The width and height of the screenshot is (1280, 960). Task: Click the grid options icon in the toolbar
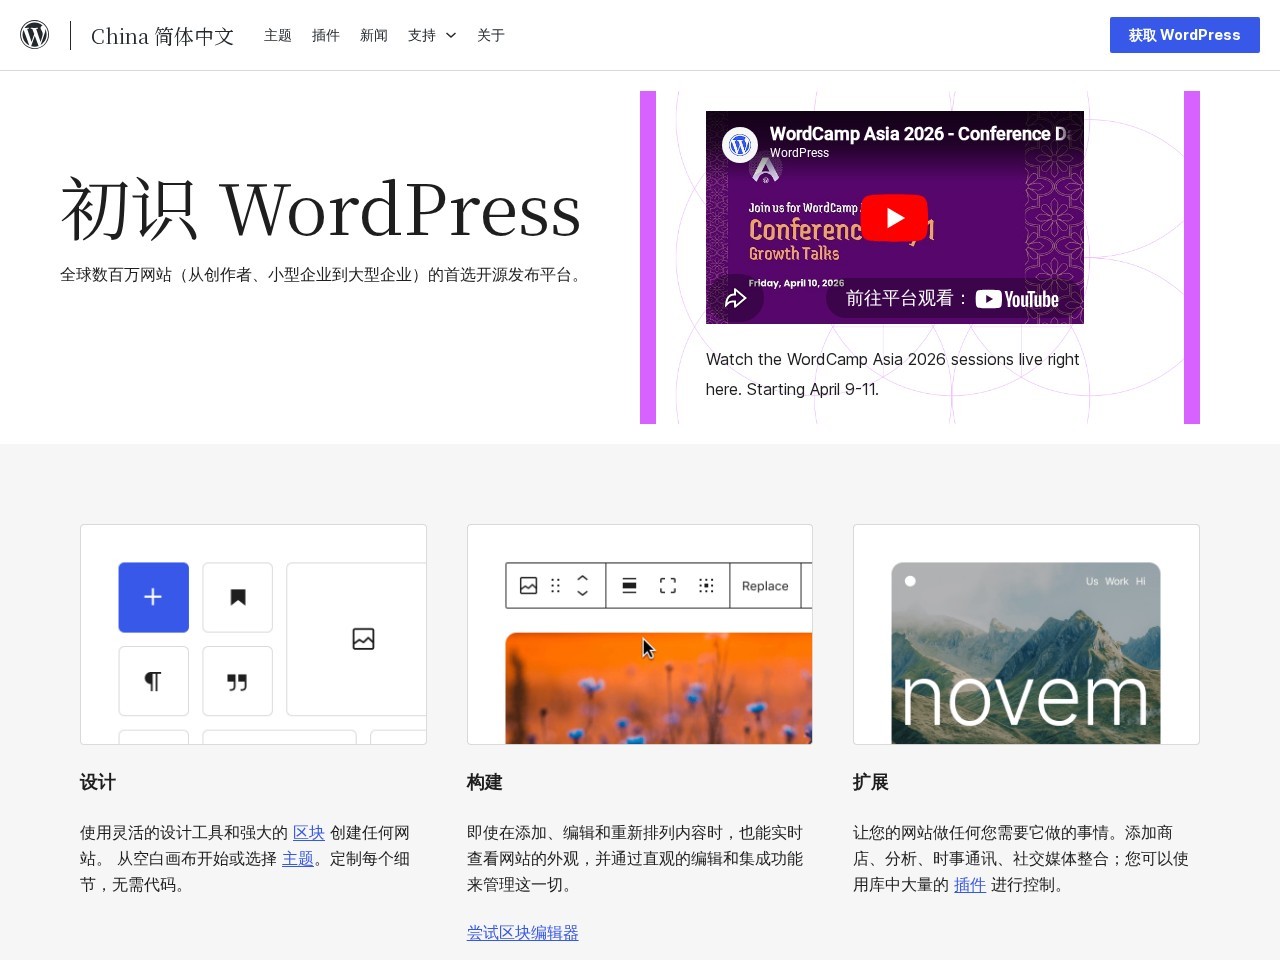(x=706, y=586)
